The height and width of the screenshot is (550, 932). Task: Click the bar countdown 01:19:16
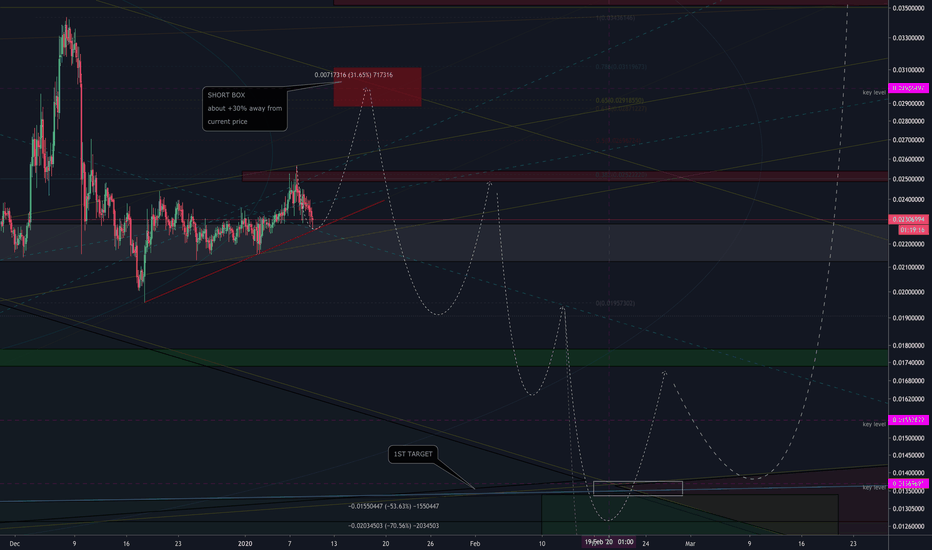pos(912,230)
